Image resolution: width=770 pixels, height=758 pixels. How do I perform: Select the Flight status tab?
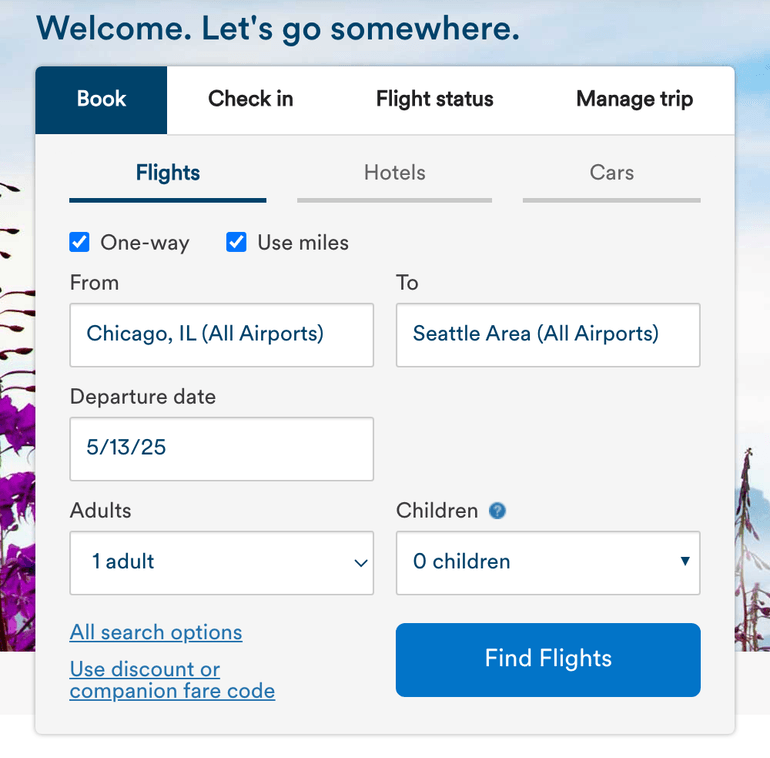click(434, 99)
